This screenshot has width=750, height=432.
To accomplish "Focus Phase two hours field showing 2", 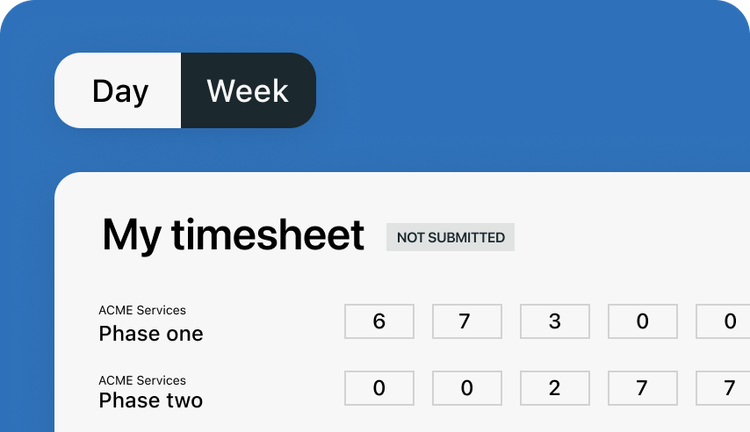I will coord(555,388).
